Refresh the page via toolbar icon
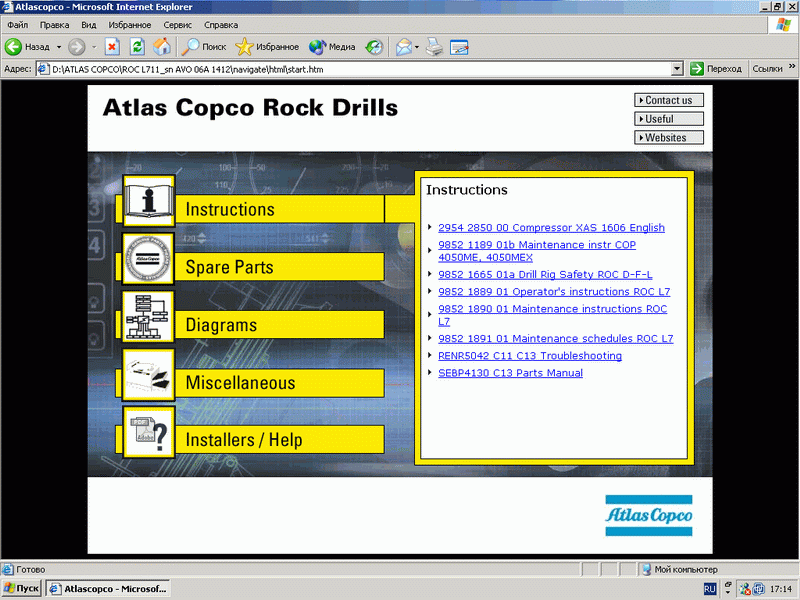Image resolution: width=800 pixels, height=600 pixels. 137,46
